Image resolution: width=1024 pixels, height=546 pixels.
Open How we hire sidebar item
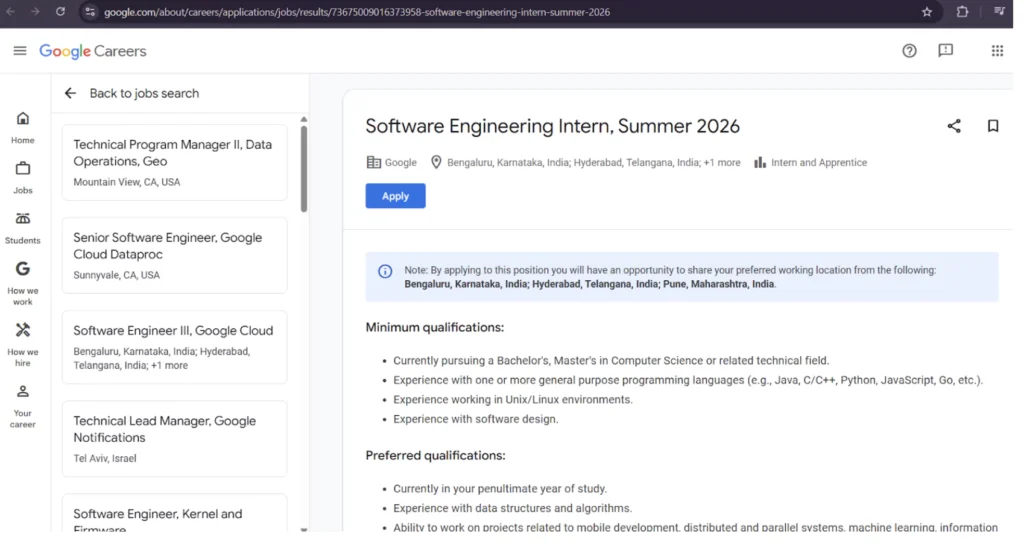[x=23, y=345]
